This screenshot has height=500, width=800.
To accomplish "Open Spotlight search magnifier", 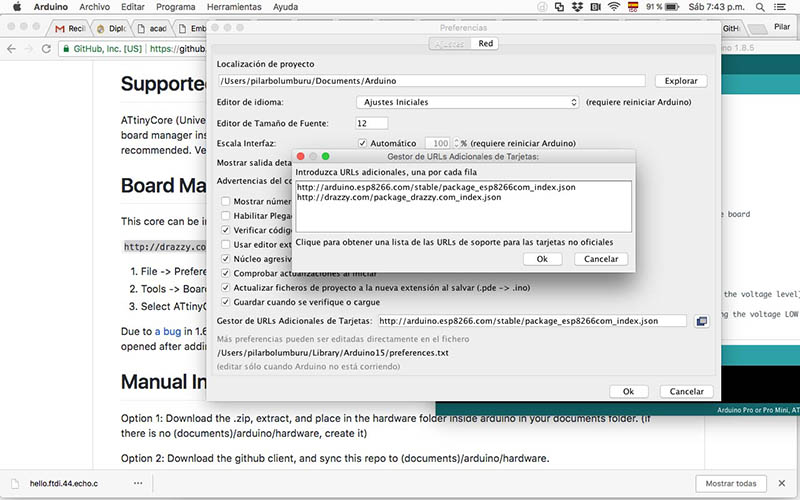I will coord(760,7).
